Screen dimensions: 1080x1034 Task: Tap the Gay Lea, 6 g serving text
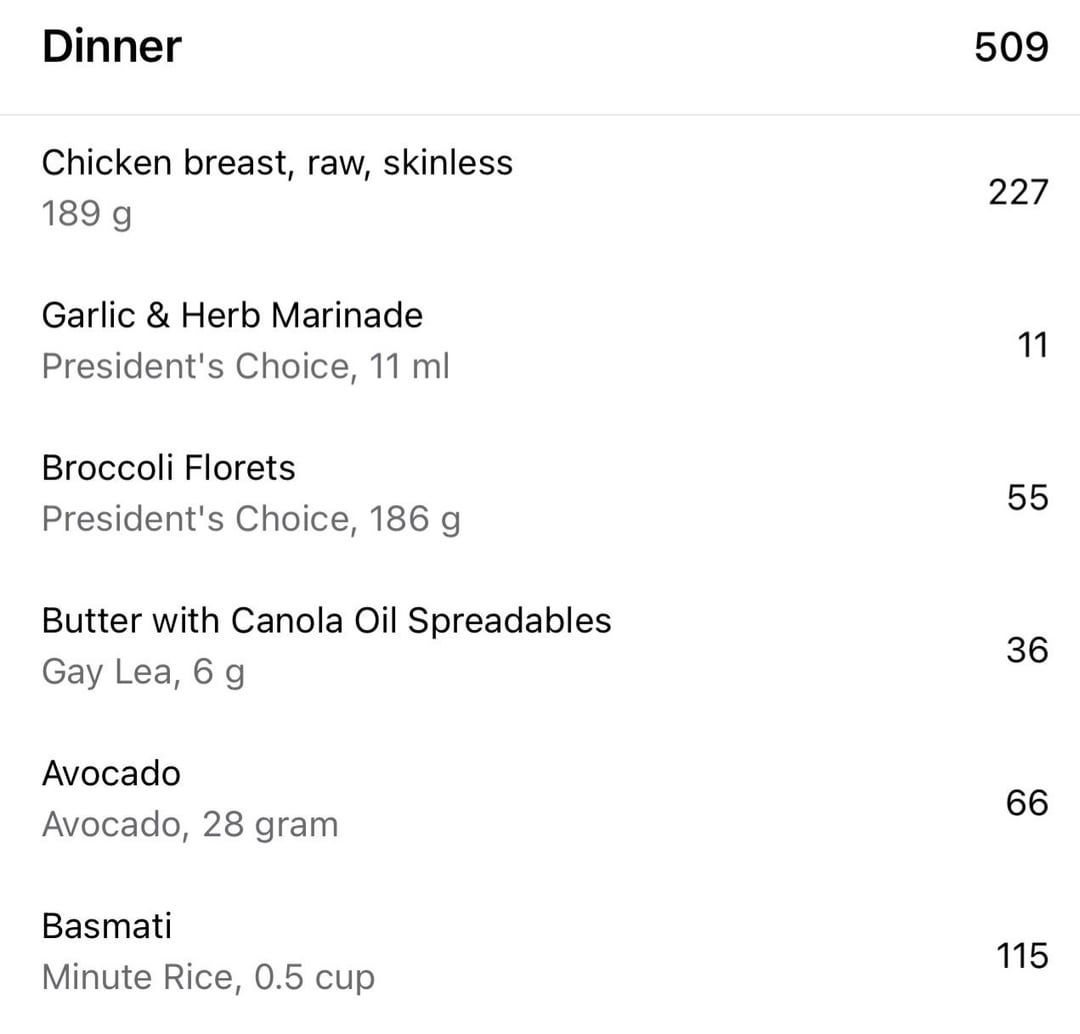pos(143,672)
